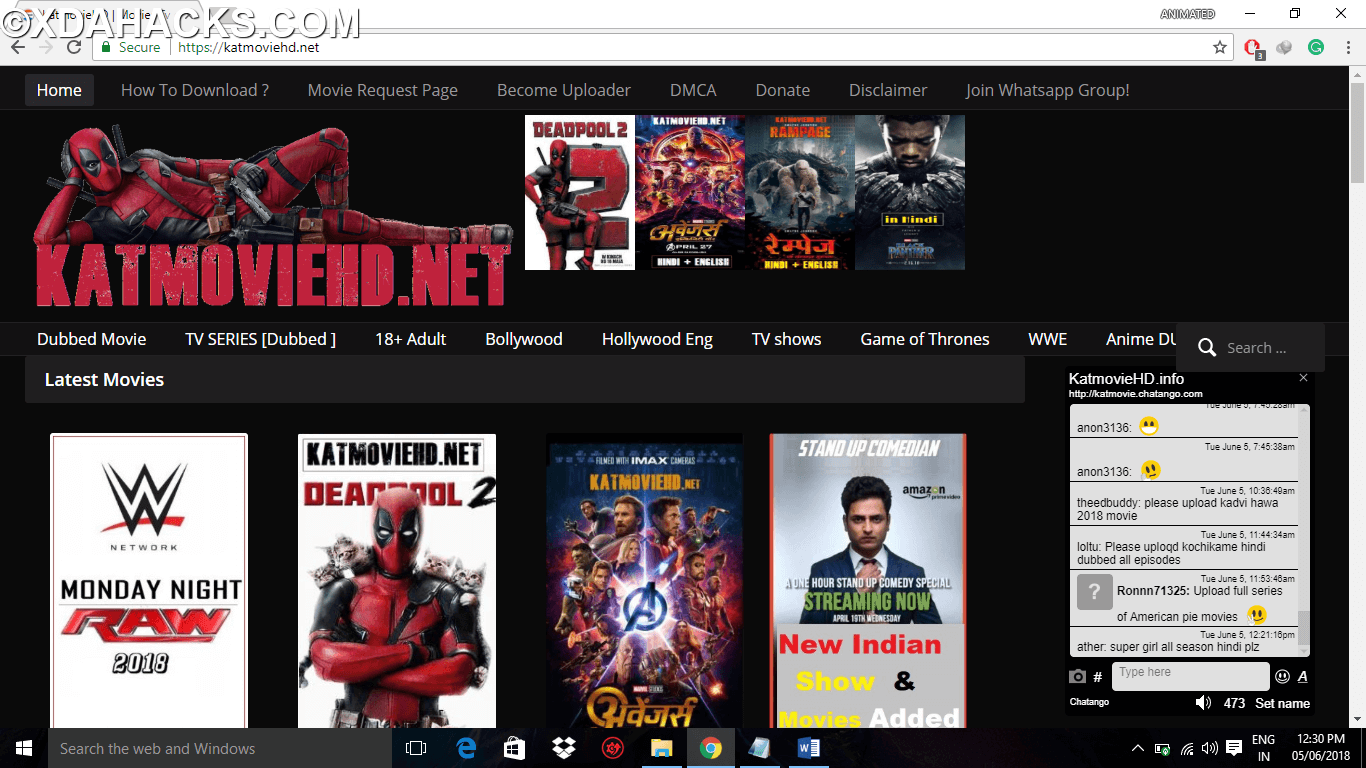1366x768 pixels.
Task: Open the WWE category
Action: point(1048,339)
